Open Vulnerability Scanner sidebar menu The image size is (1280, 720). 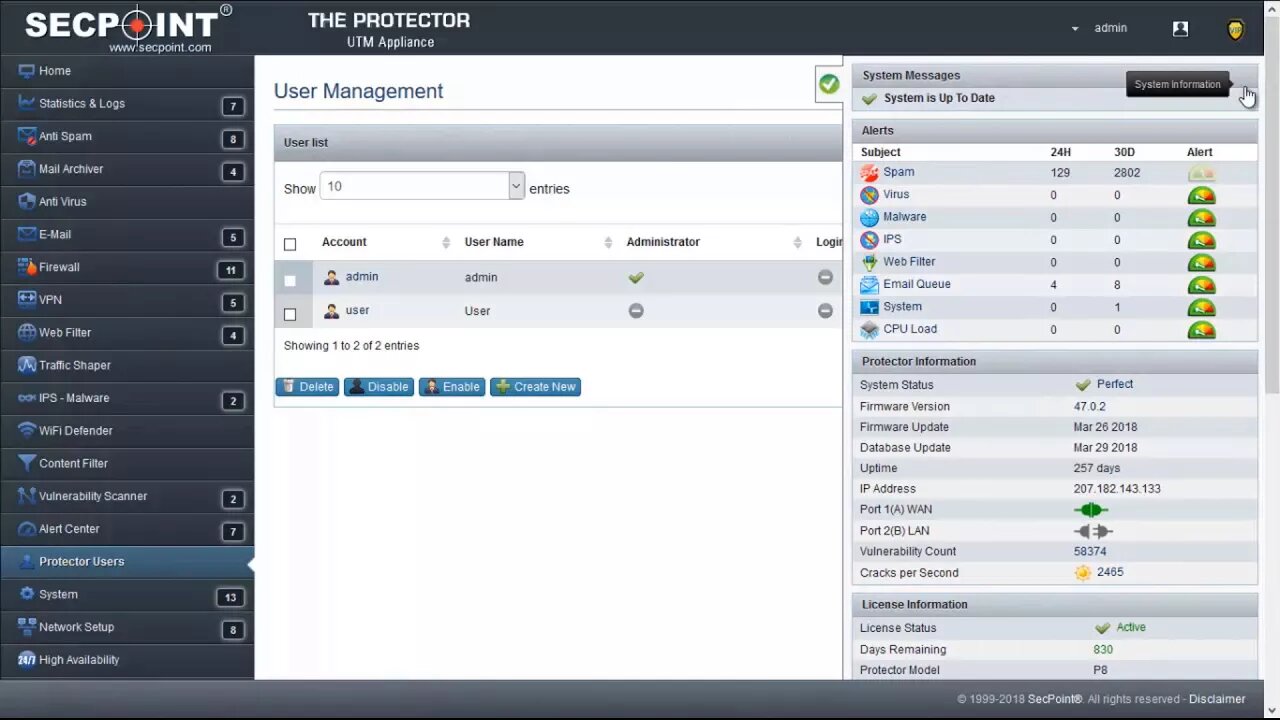(x=127, y=497)
